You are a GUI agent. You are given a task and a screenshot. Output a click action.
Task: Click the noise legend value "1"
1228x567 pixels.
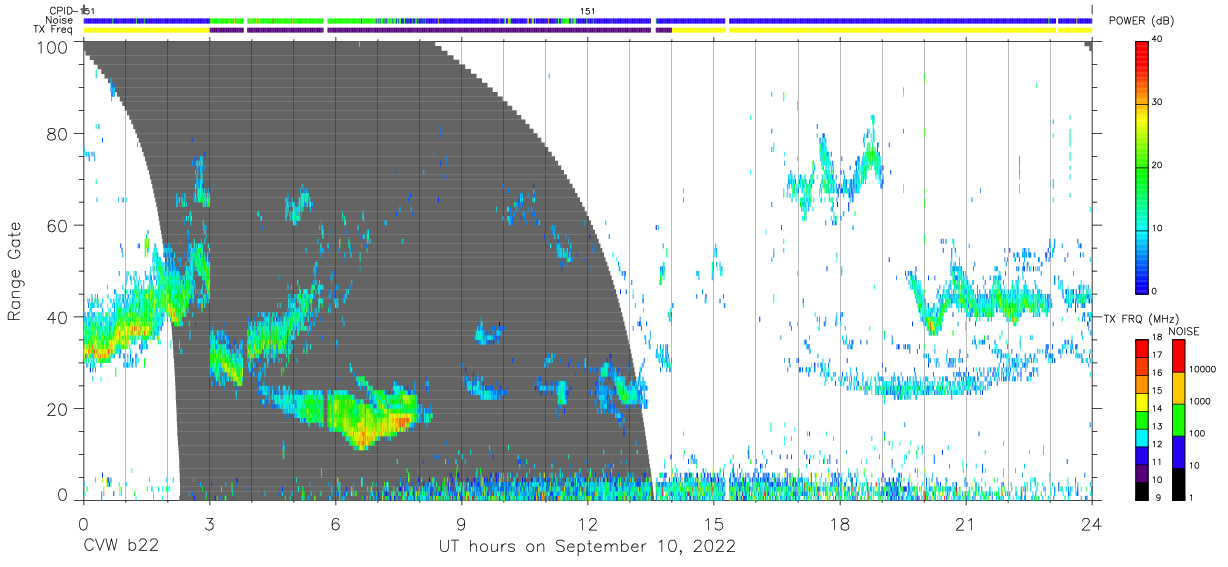coord(1191,497)
